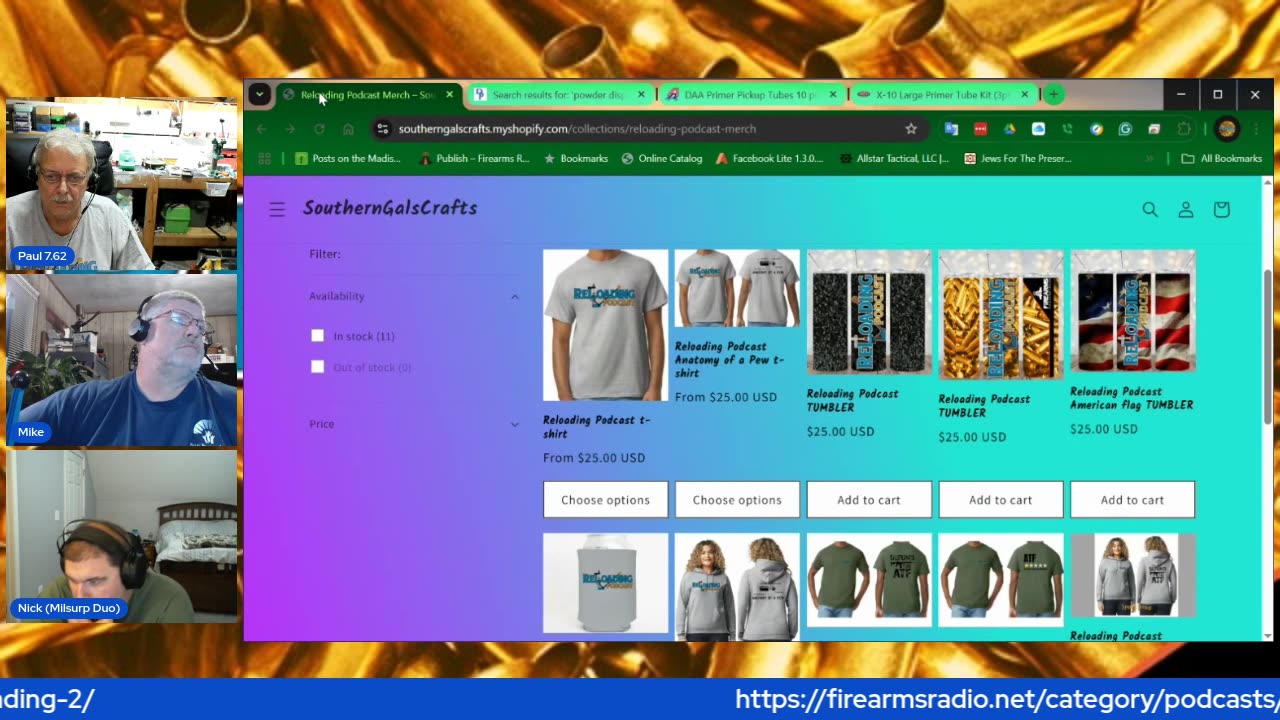Select the Paul 7.62 webcam feed

(x=121, y=184)
